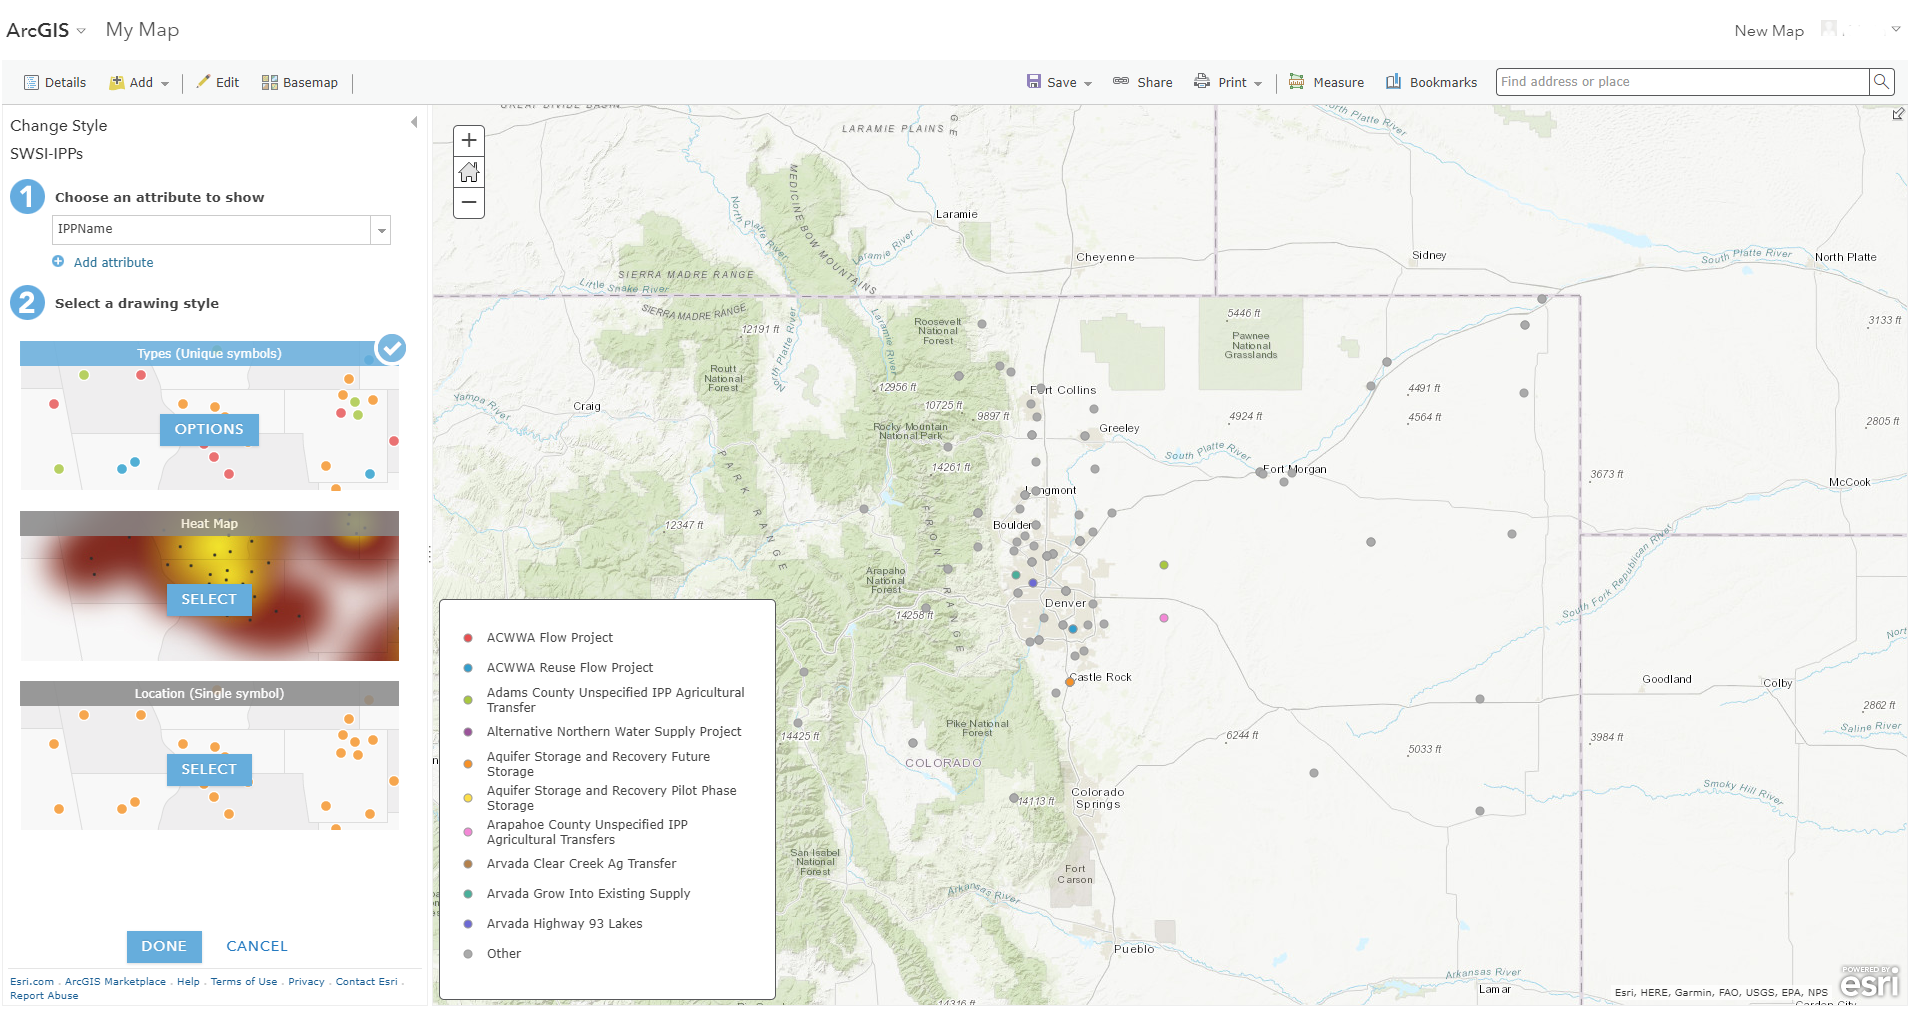Open the Add layer dropdown
This screenshot has width=1910, height=1010.
(139, 83)
